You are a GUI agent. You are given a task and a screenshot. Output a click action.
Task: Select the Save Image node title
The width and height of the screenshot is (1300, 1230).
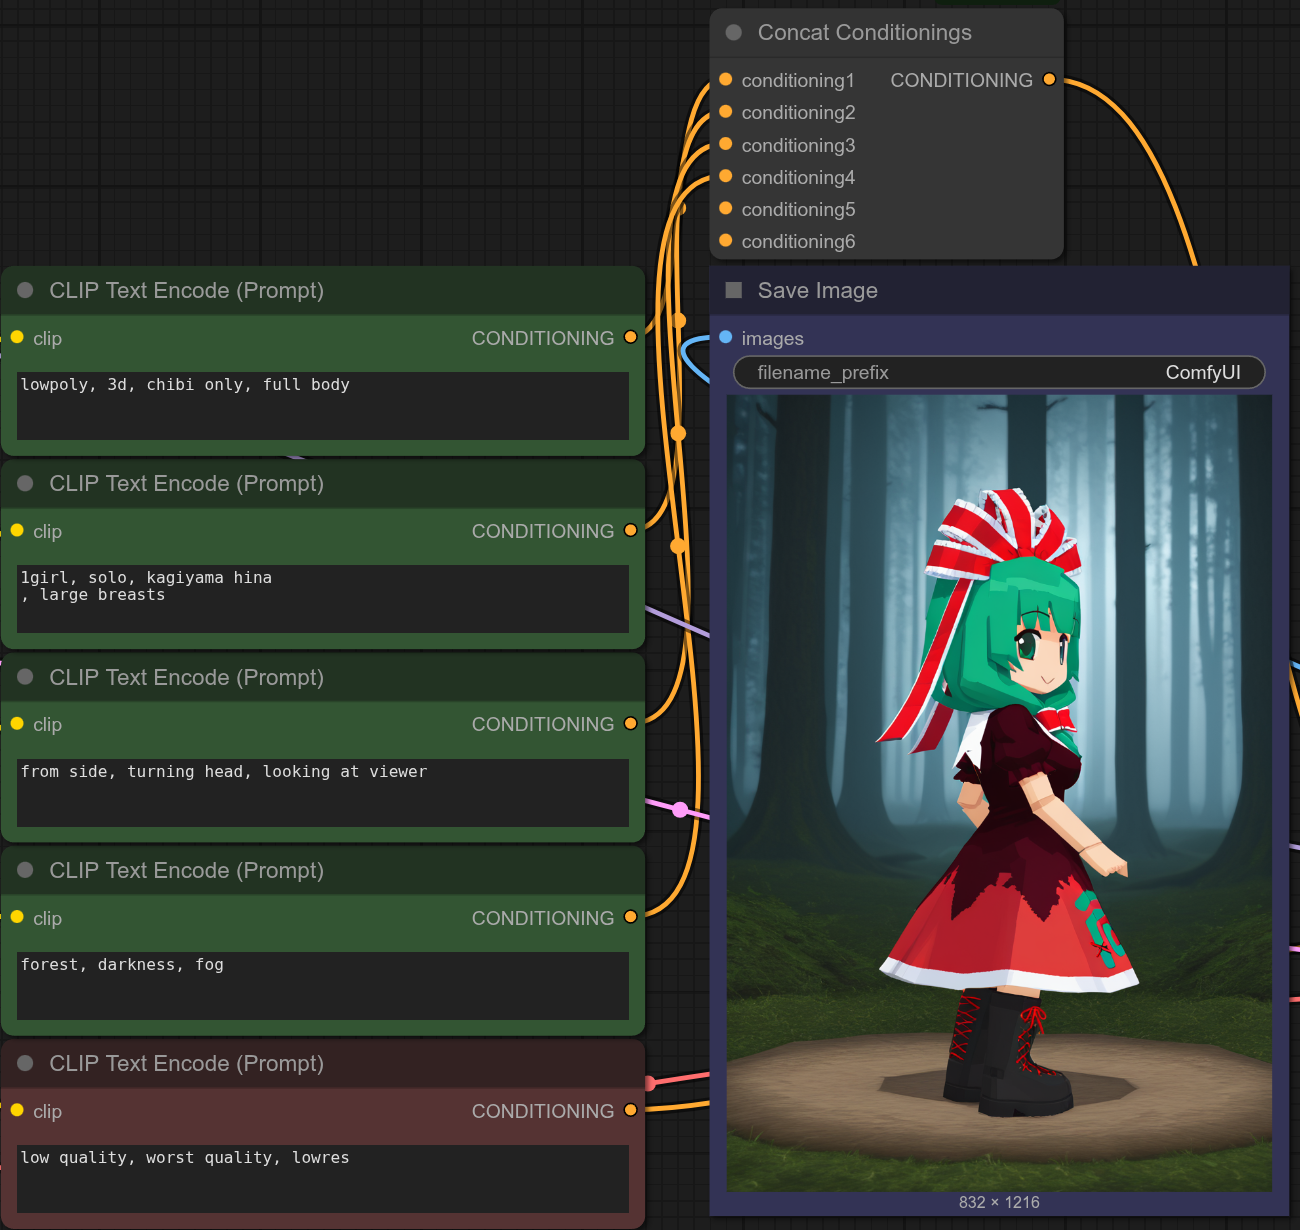(818, 290)
